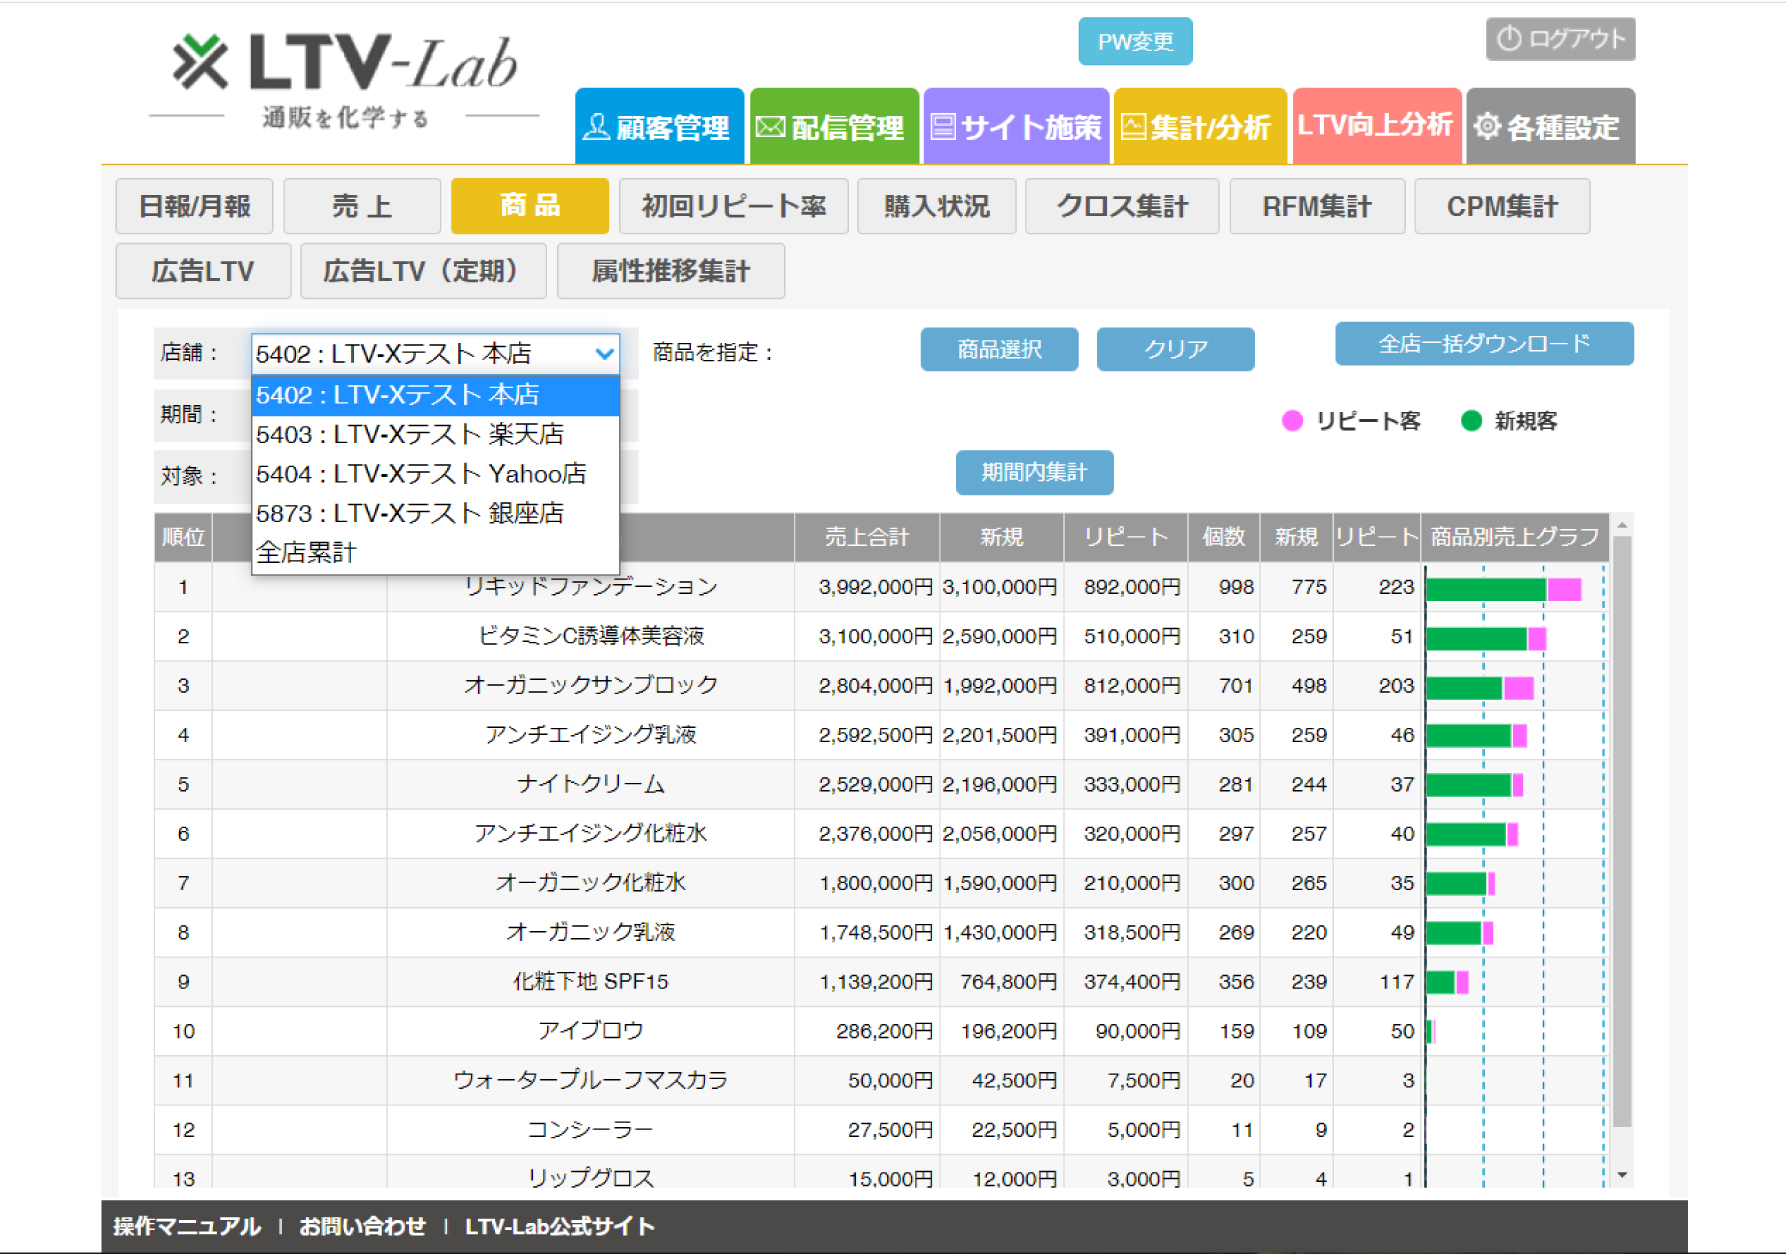The image size is (1786, 1254).
Task: Click the pink リピート客 legend dot
Action: tap(1292, 421)
